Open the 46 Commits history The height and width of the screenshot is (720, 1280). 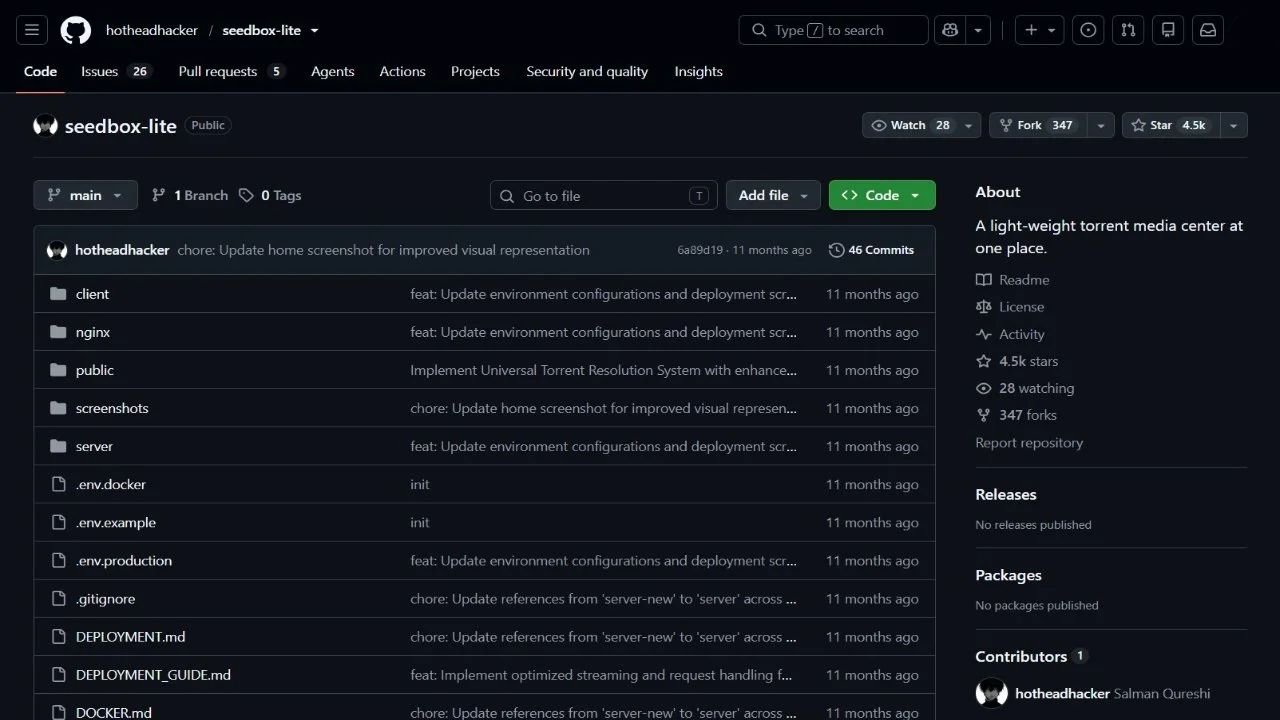click(871, 250)
